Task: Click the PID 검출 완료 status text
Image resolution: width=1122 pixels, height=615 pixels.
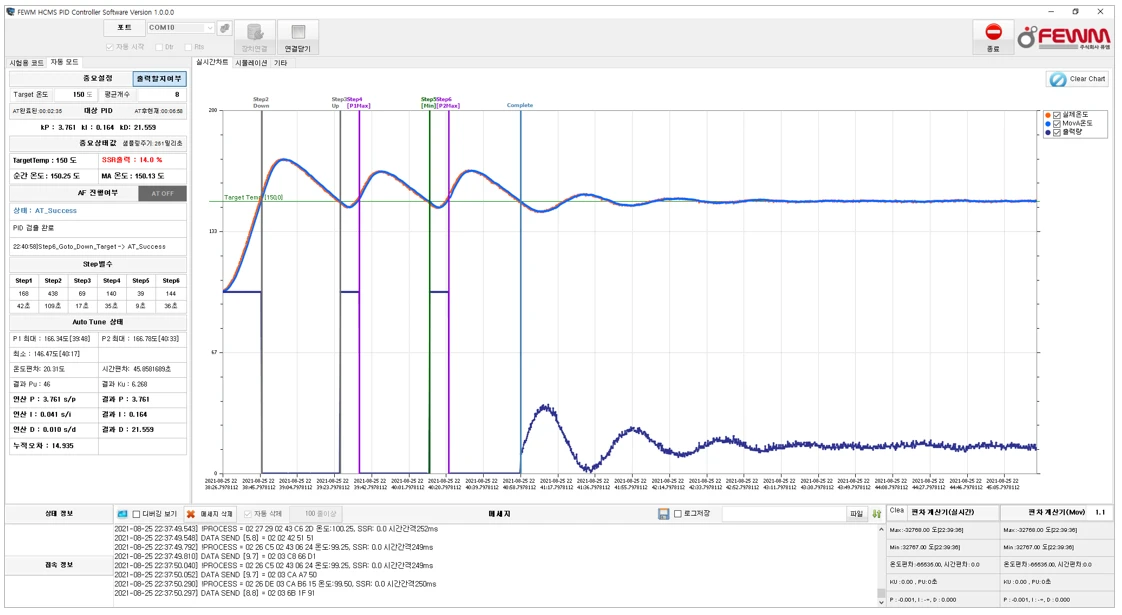Action: 33,228
